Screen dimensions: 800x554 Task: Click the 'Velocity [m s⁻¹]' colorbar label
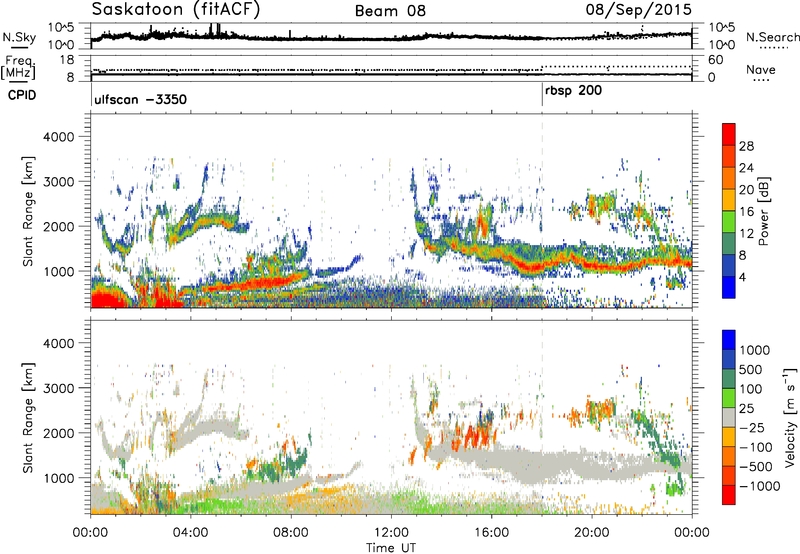[x=790, y=417]
